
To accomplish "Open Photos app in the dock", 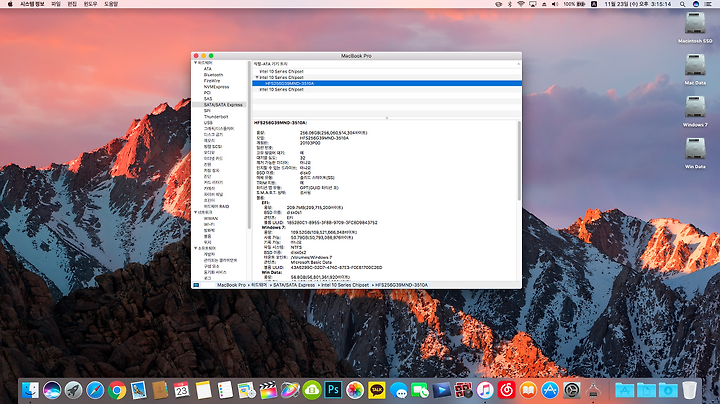I will 355,390.
